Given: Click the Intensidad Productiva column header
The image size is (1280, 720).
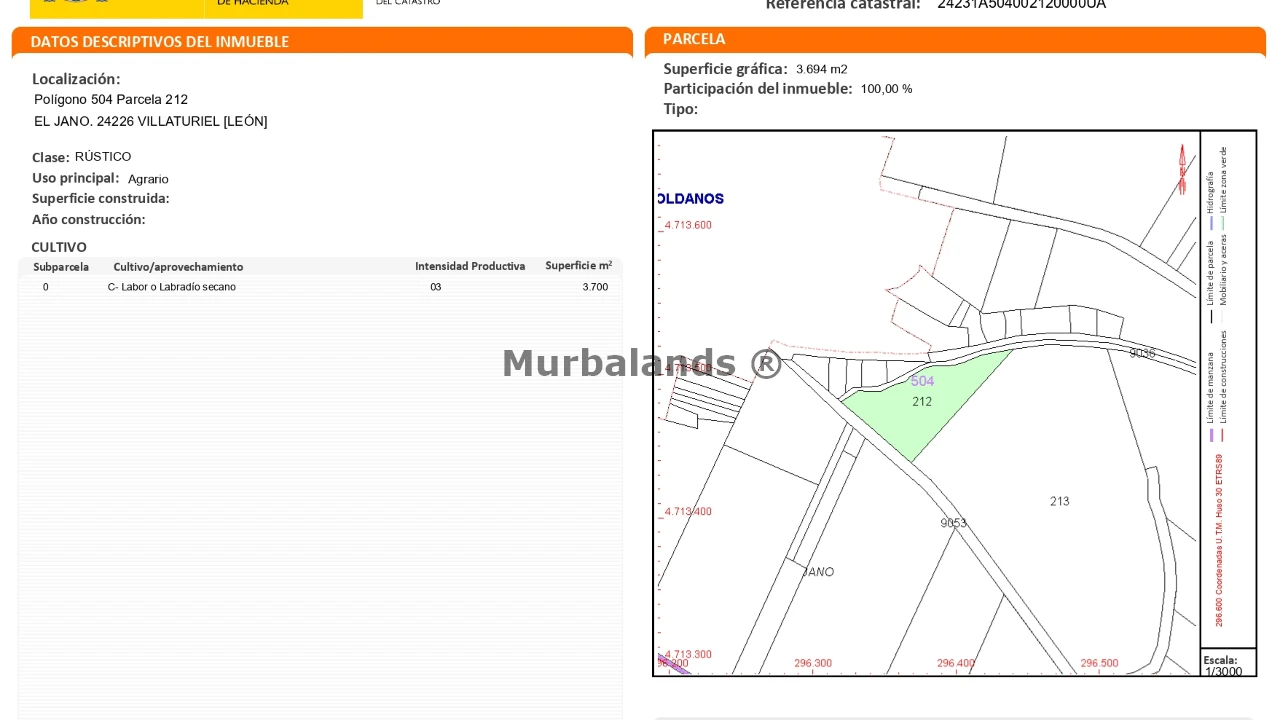Looking at the screenshot, I should pyautogui.click(x=470, y=266).
